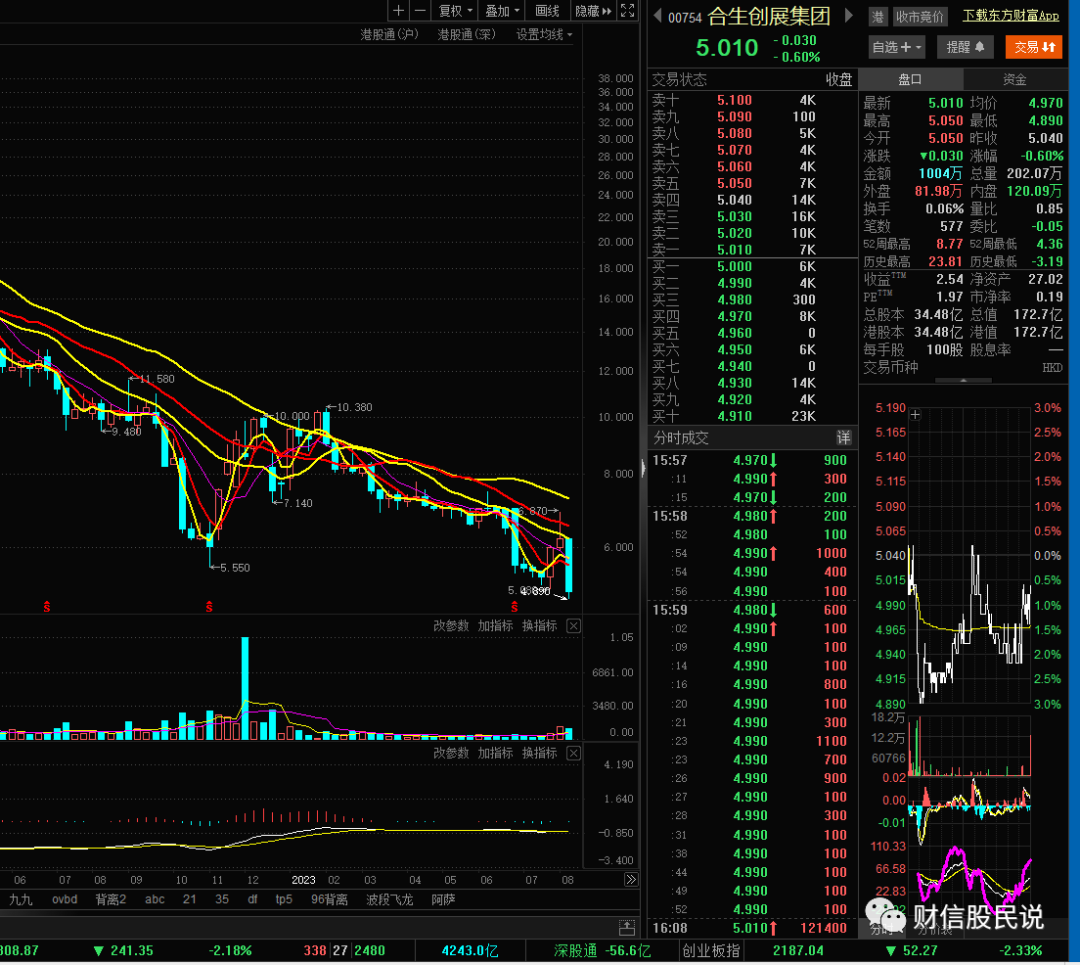1080x965 pixels.
Task: Select 波段飞龙 indicator tab
Action: [x=389, y=899]
